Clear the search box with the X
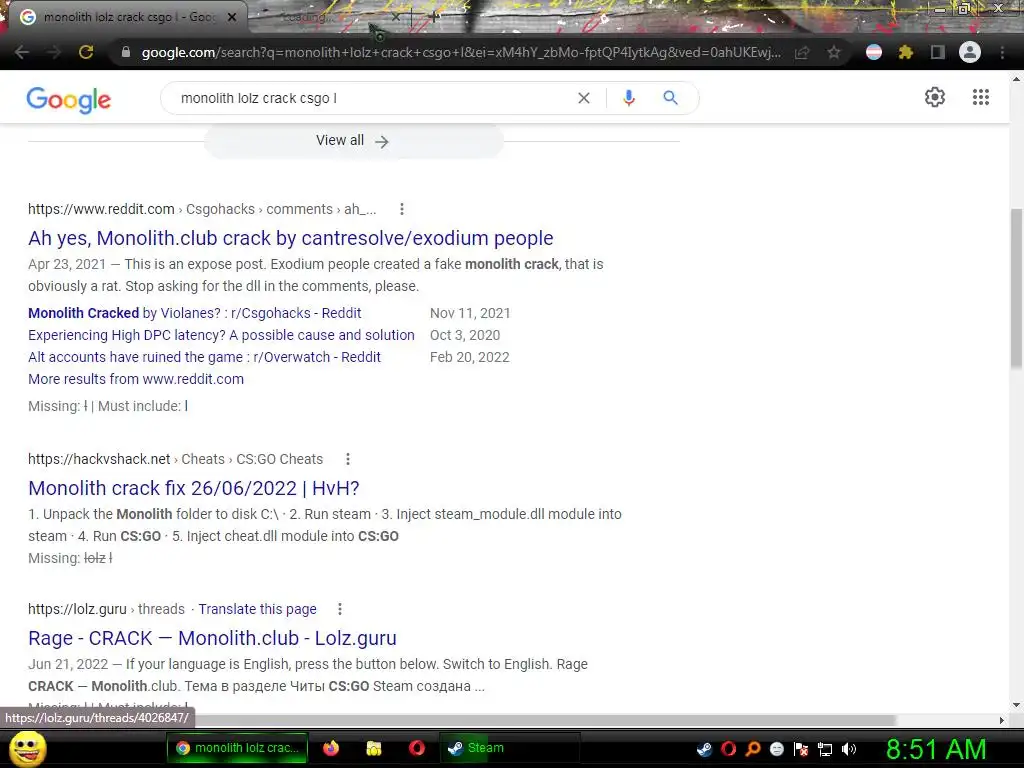1024x768 pixels. point(584,98)
